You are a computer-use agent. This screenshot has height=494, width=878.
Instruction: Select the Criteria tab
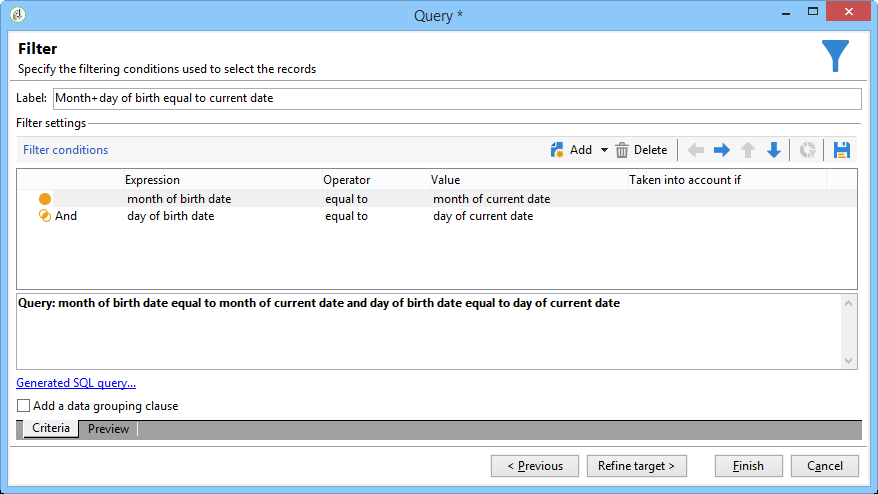(51, 429)
